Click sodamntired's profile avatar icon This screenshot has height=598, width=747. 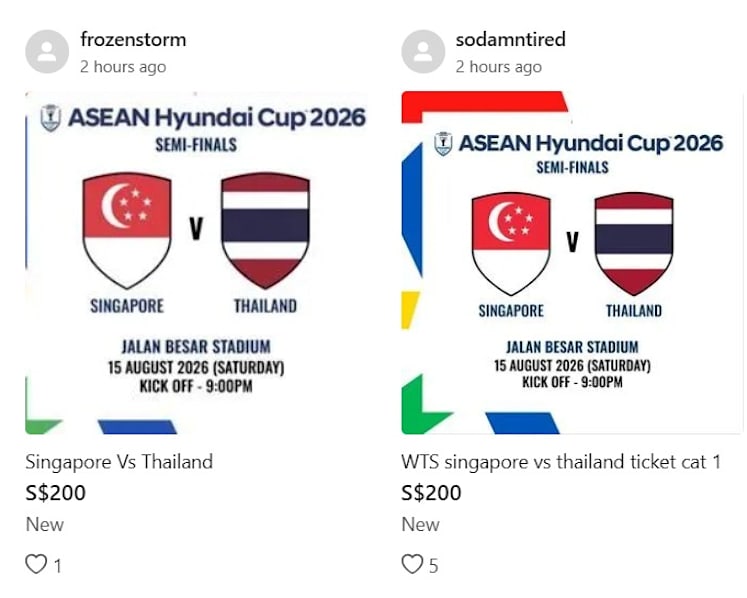pos(423,51)
